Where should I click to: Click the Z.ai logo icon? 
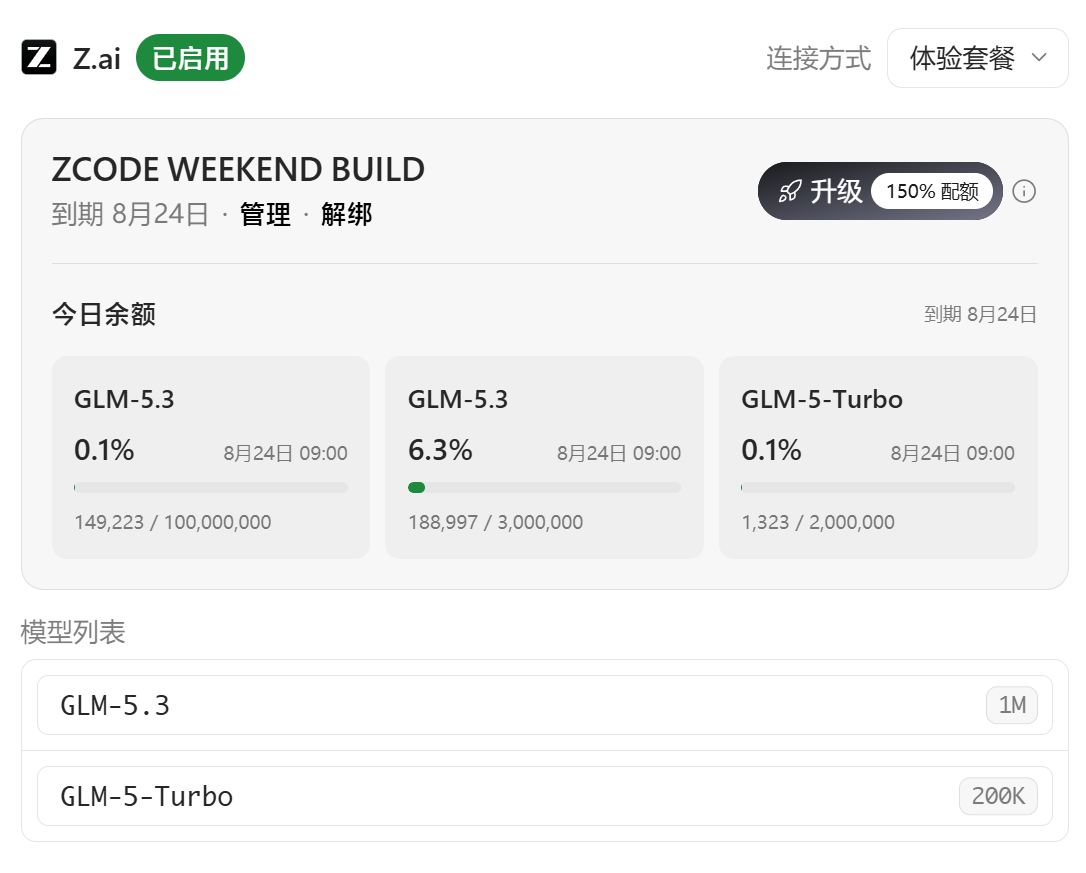(x=39, y=57)
